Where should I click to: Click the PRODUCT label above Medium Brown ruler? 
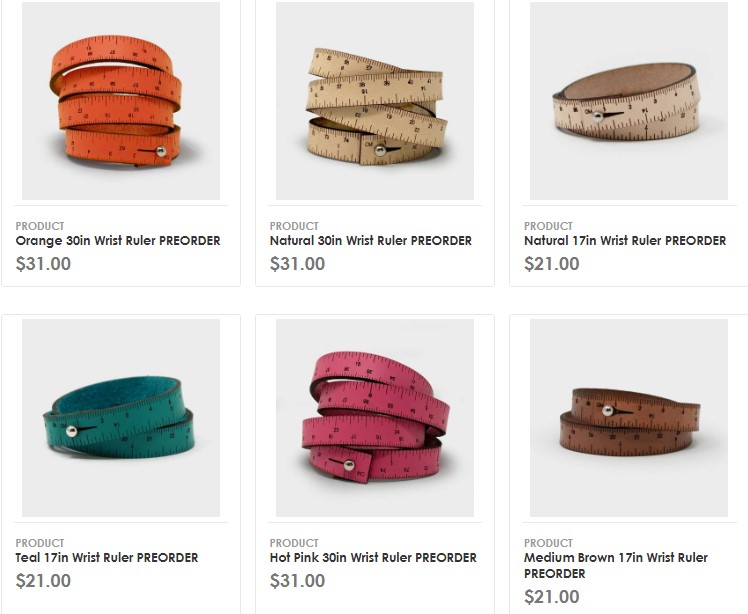548,543
